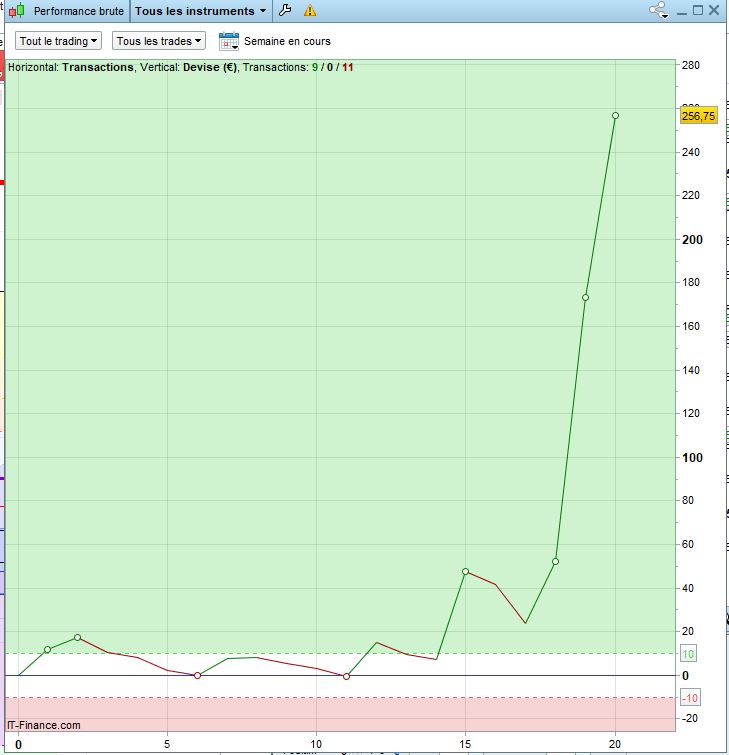Screen dimensions: 729x755
Task: Click the candlestick chart icon in title bar
Action: tap(17, 11)
